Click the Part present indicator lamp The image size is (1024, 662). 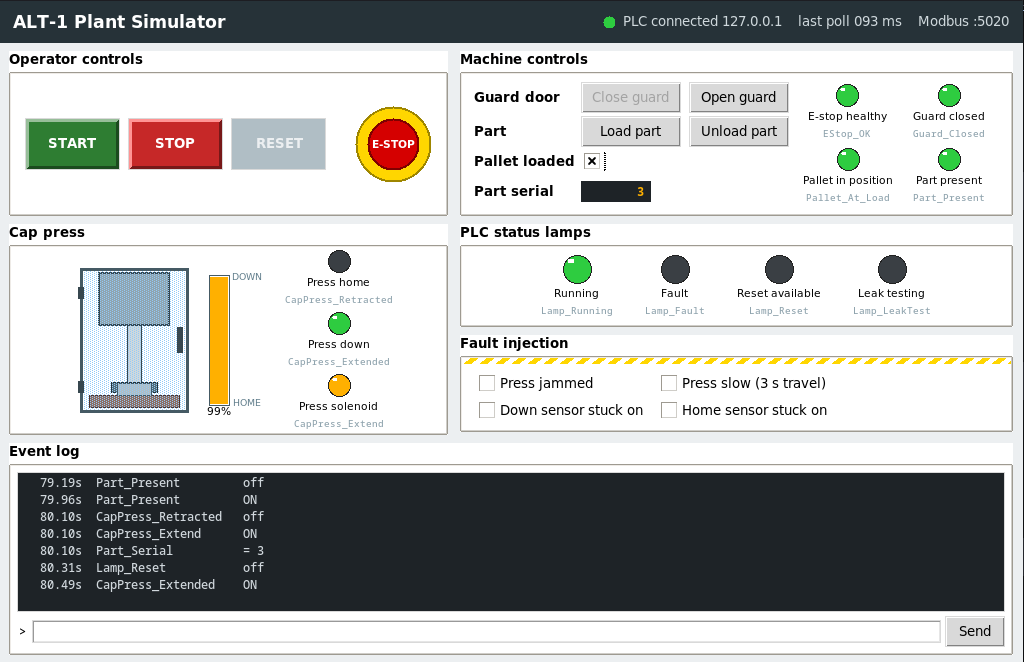click(949, 159)
